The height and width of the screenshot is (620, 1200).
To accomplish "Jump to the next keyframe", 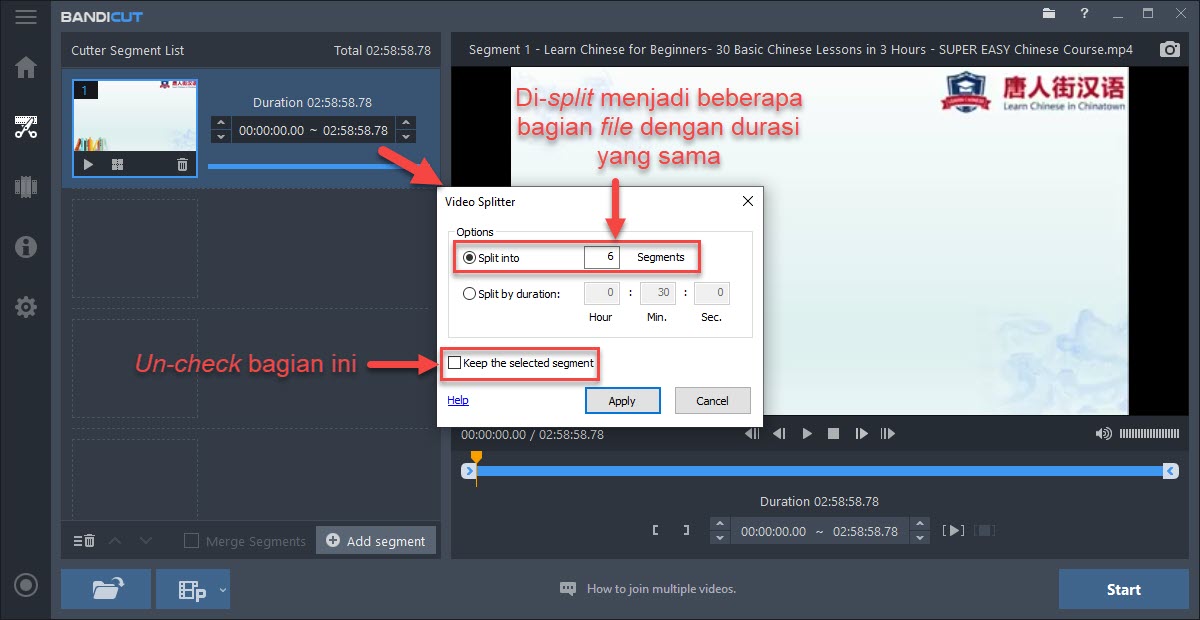I will pyautogui.click(x=887, y=434).
